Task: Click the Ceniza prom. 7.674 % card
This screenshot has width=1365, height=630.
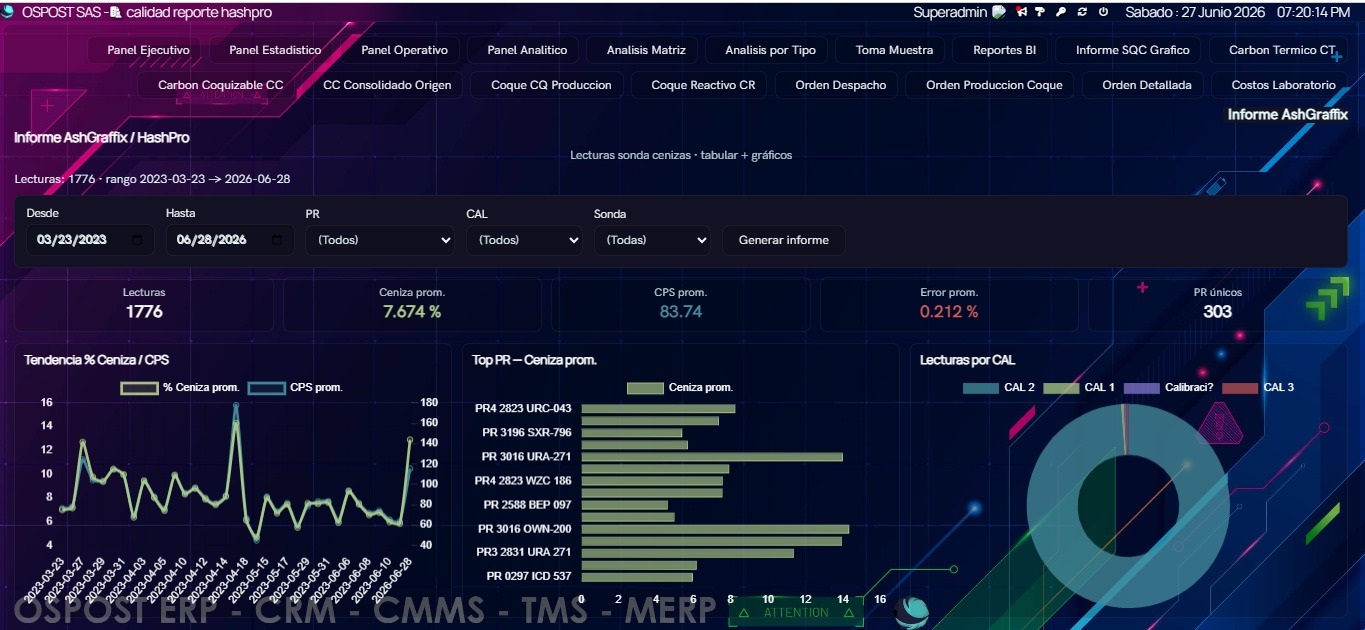Action: click(412, 304)
